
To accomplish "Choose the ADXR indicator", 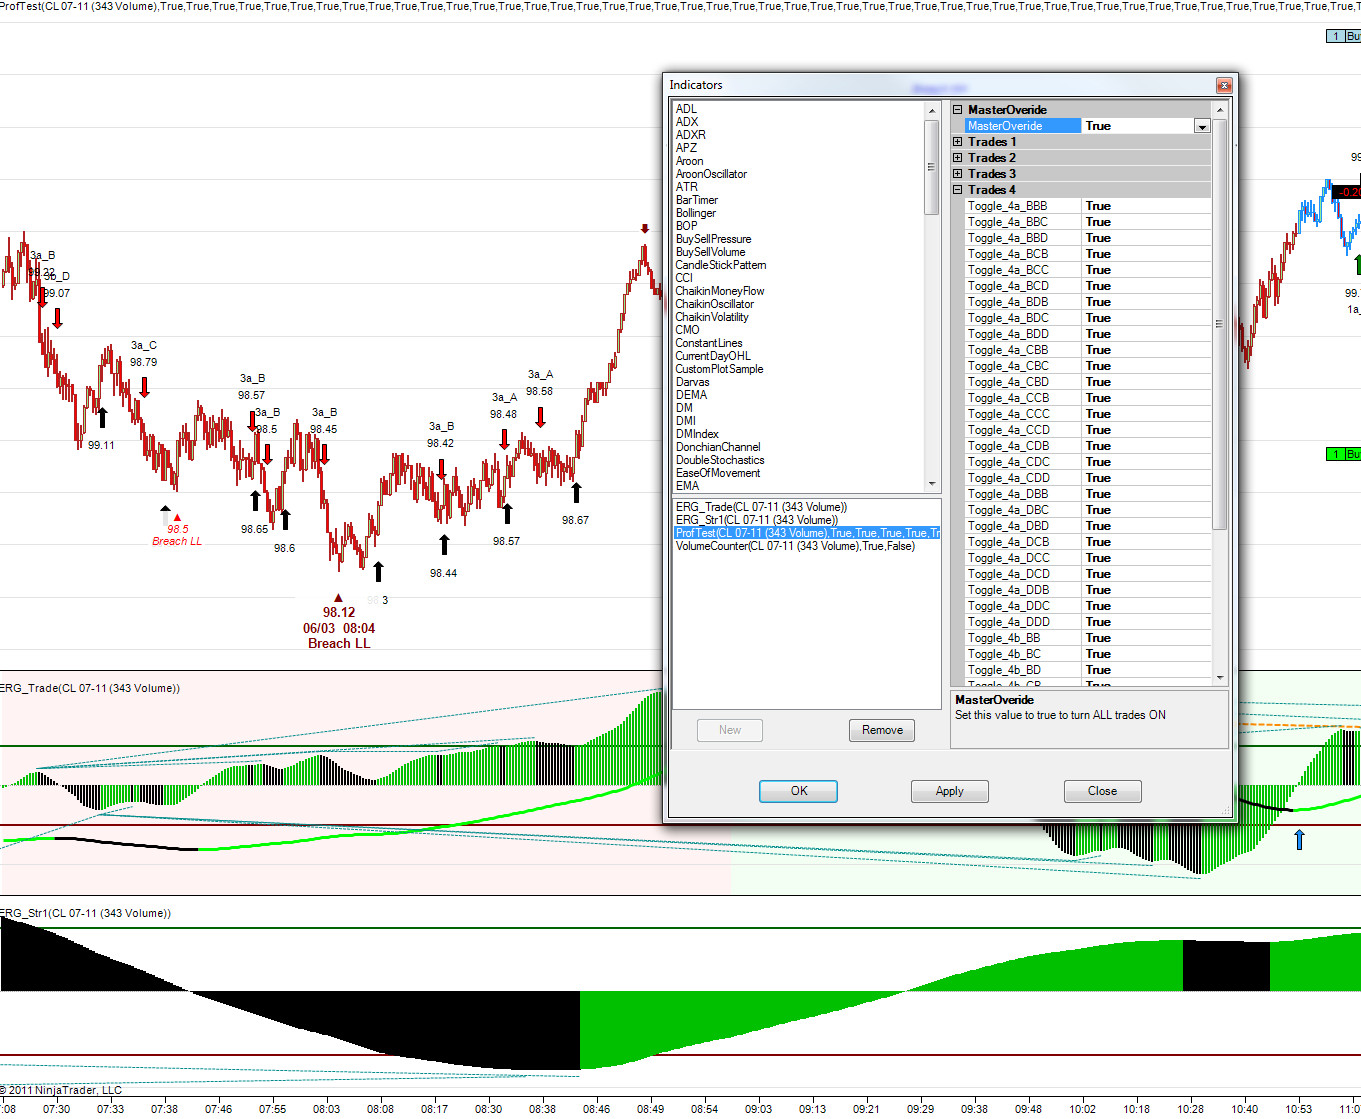I will 690,135.
